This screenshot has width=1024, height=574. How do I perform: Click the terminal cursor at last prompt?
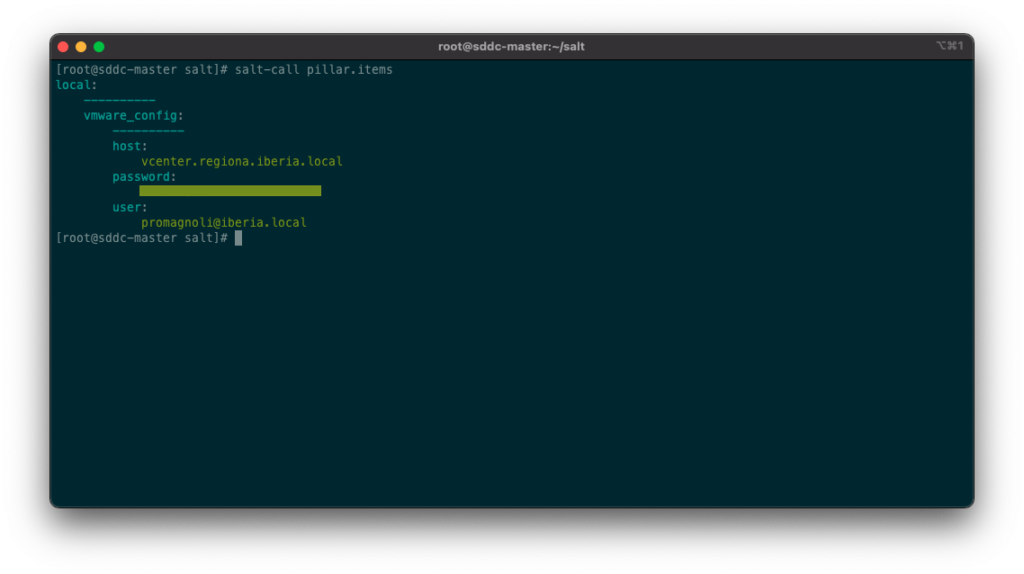[238, 238]
